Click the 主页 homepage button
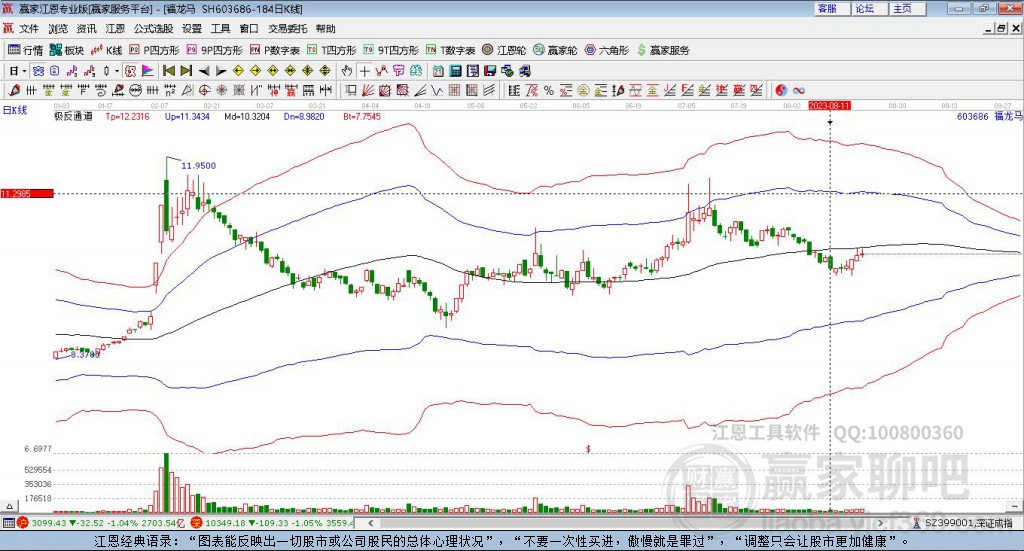This screenshot has width=1024, height=551. click(x=907, y=8)
